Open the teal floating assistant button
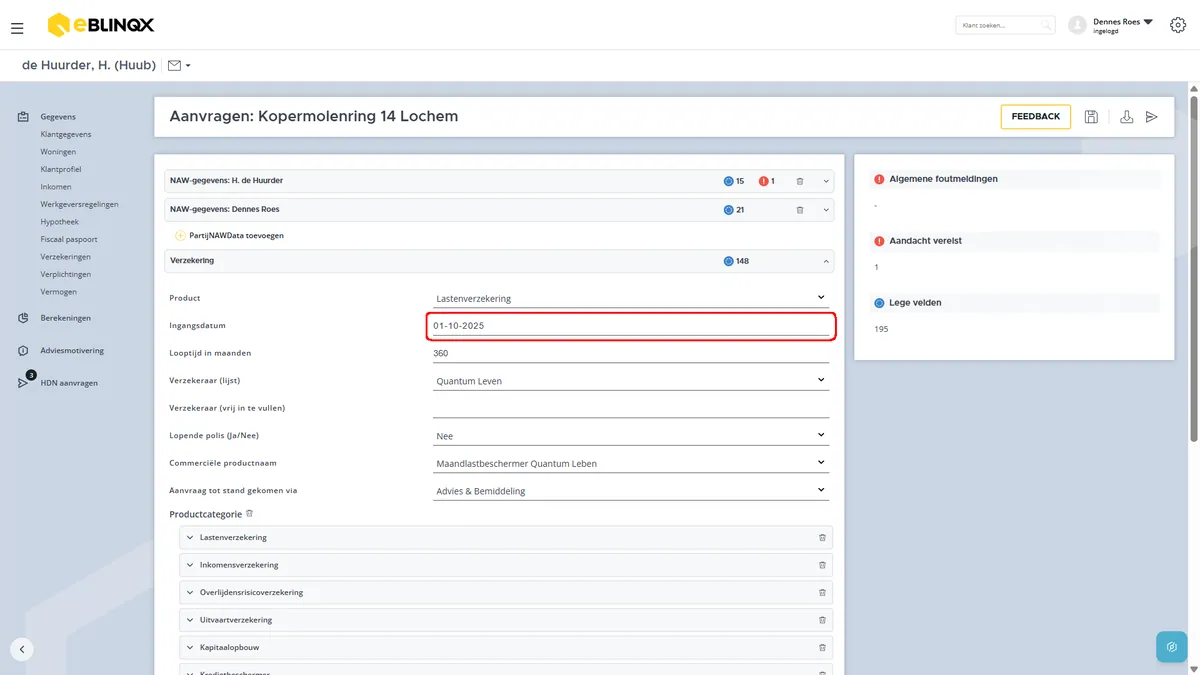The image size is (1200, 675). tap(1171, 646)
